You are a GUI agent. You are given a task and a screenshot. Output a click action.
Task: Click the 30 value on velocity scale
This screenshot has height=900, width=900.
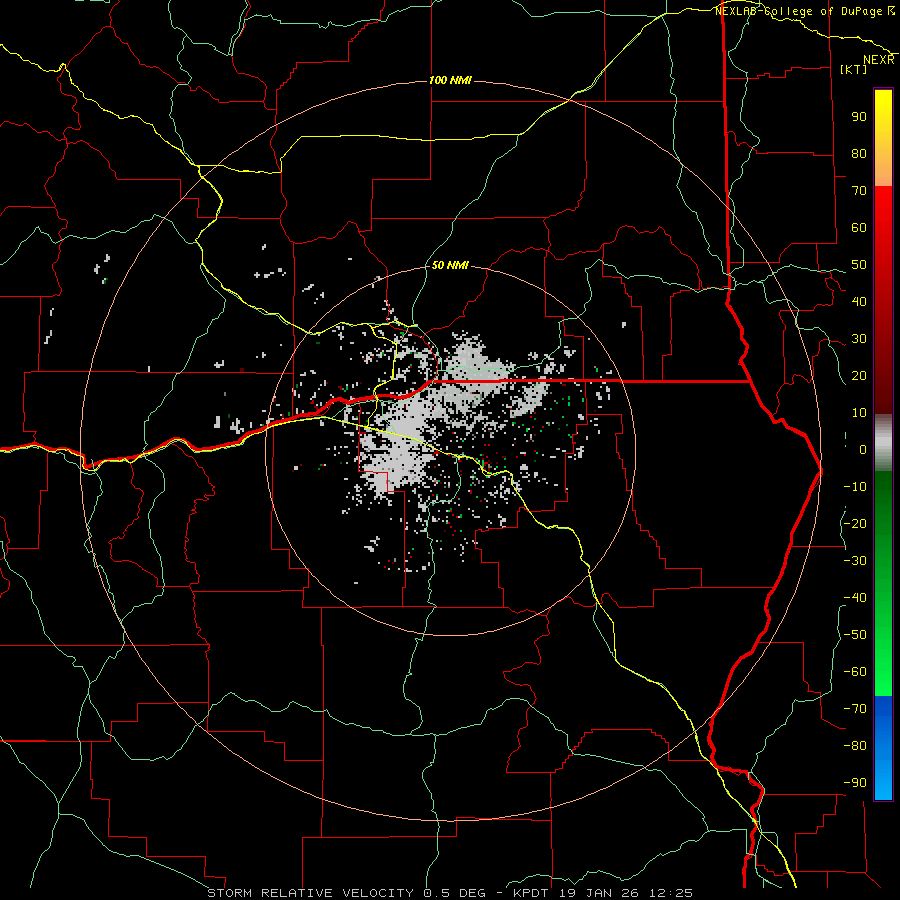pyautogui.click(x=859, y=339)
